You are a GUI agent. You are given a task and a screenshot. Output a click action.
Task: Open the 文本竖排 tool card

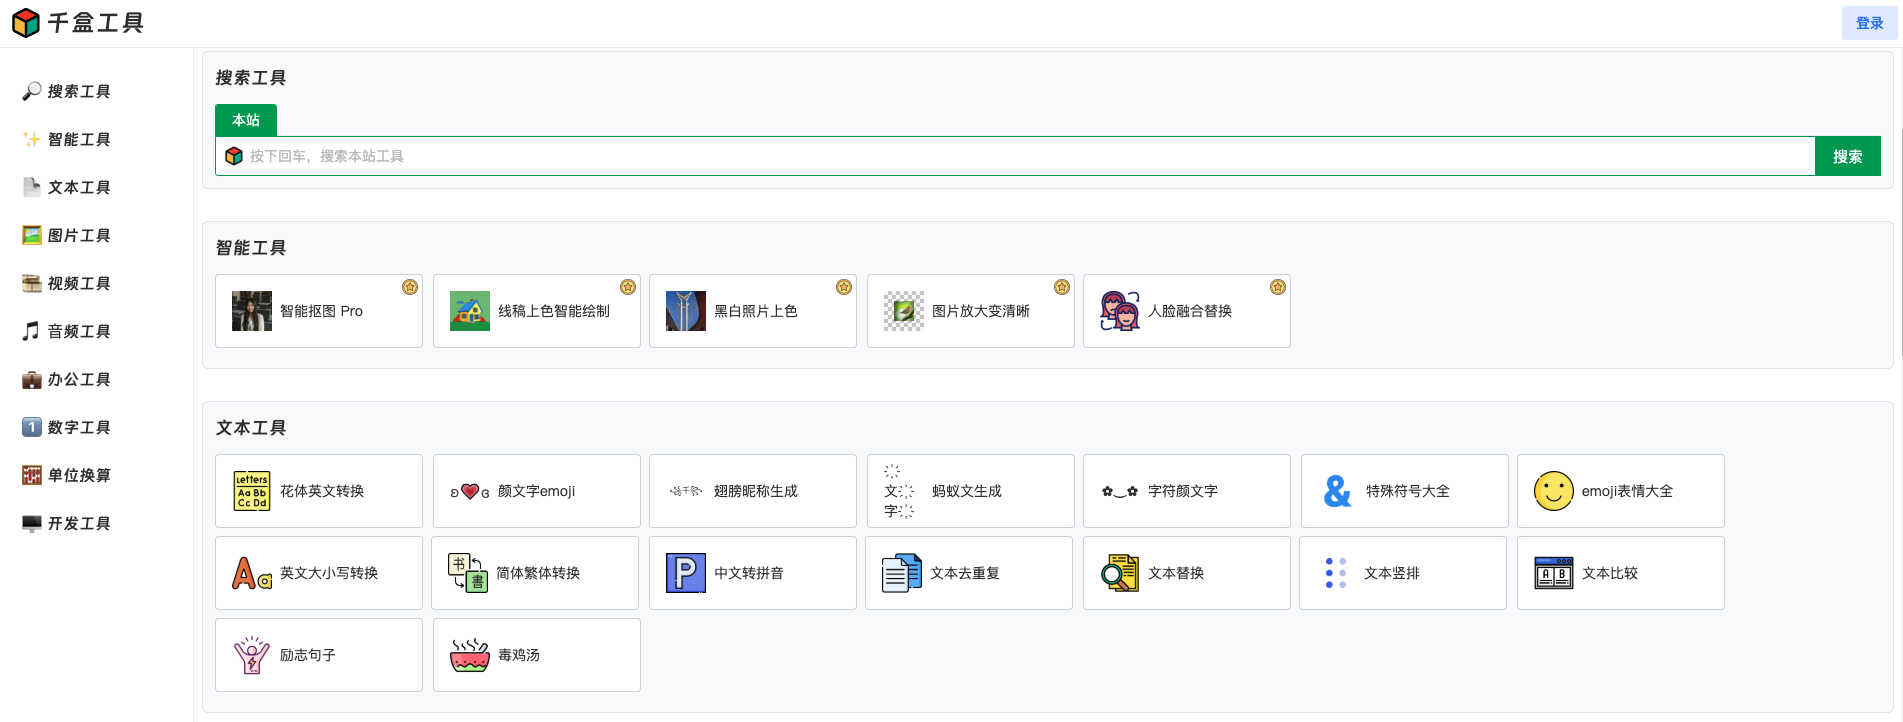tap(1402, 573)
